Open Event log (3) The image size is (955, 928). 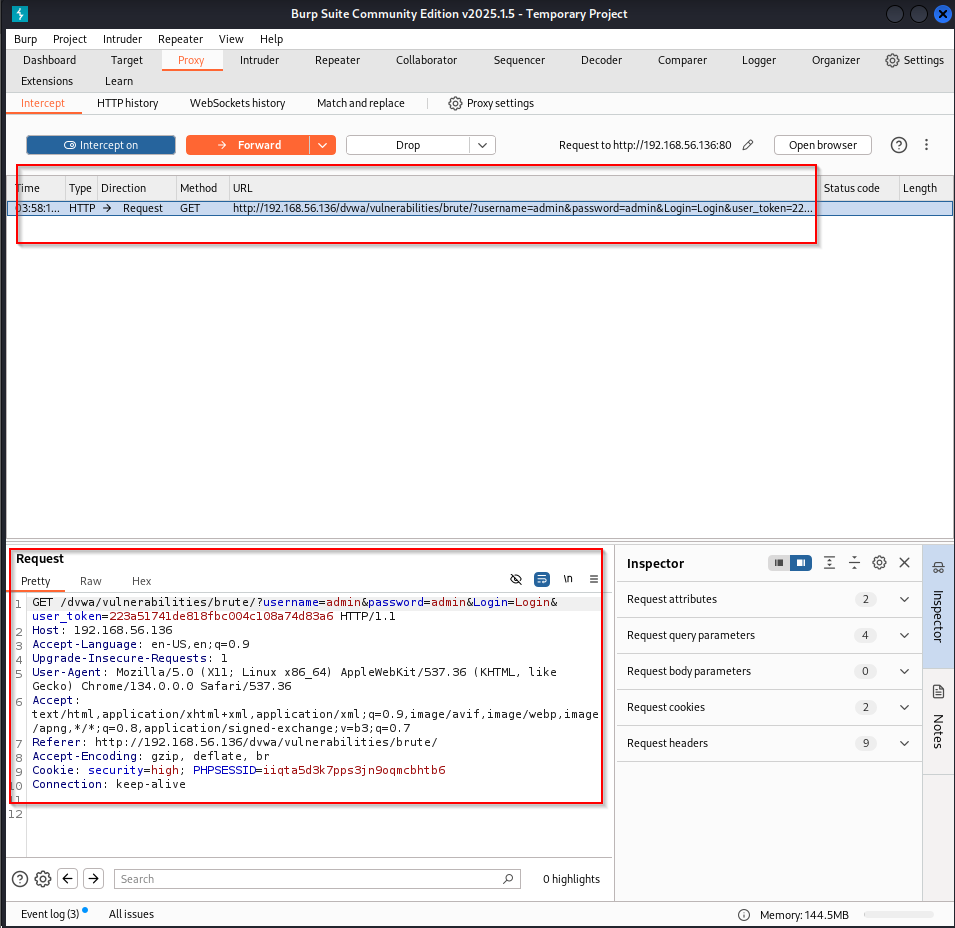[50, 914]
